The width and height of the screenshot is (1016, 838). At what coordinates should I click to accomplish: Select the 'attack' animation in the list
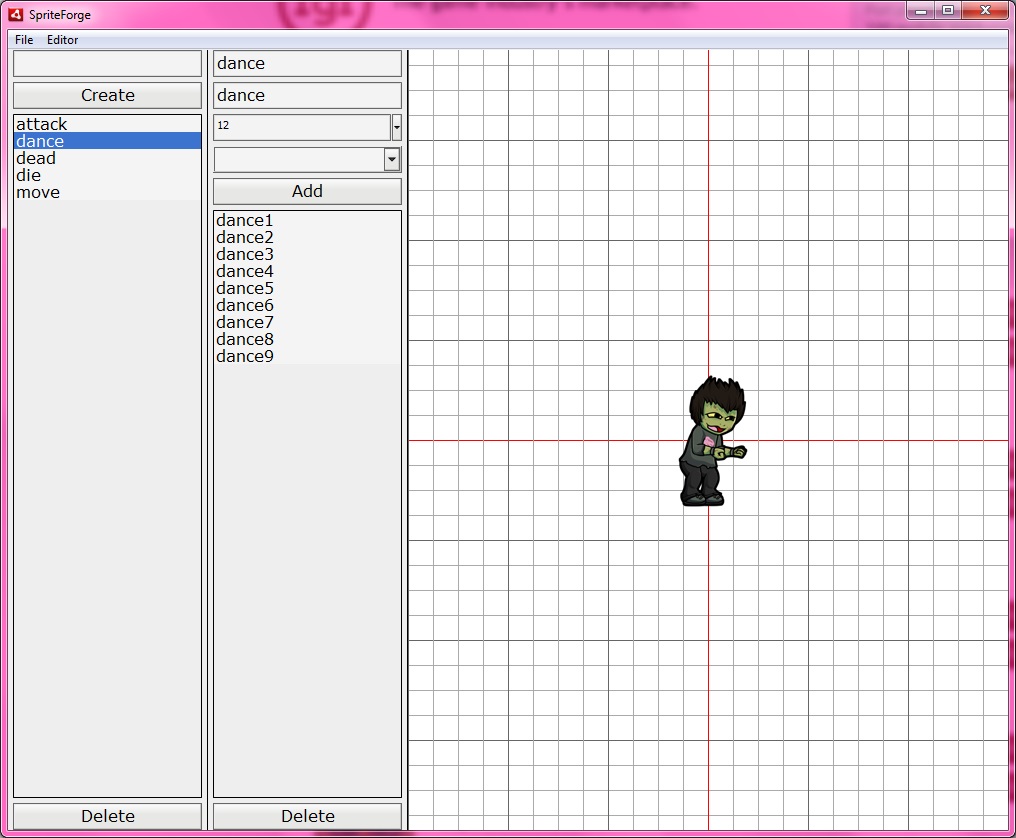(x=42, y=124)
